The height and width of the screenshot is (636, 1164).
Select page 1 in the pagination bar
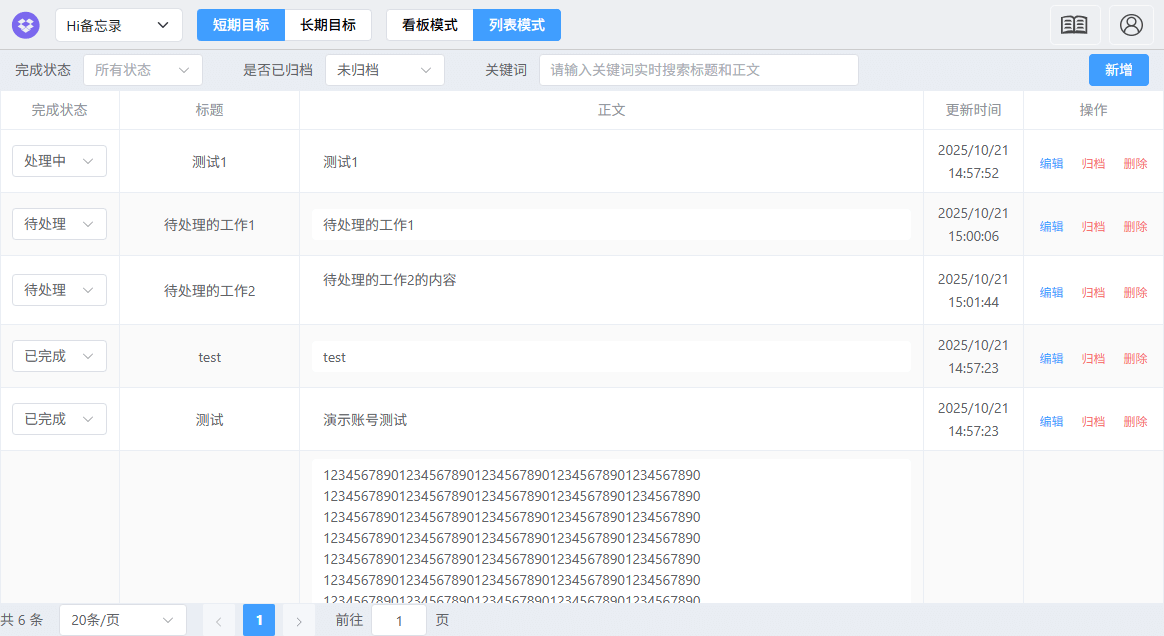259,620
